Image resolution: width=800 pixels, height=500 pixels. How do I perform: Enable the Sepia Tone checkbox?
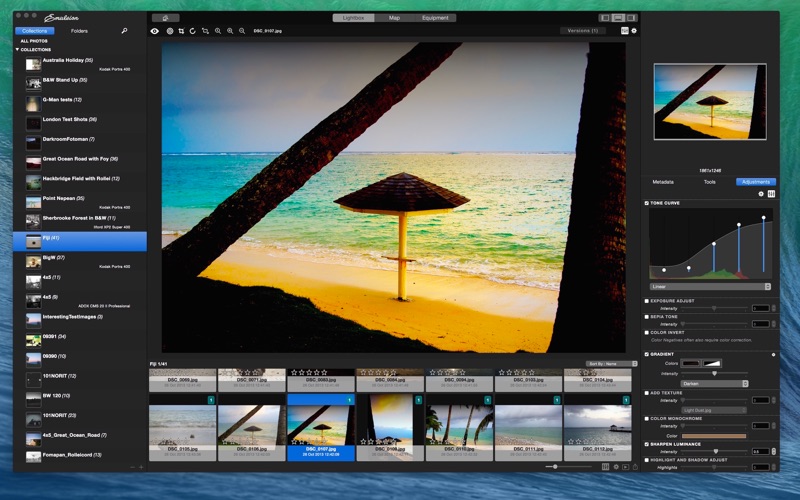(x=647, y=317)
